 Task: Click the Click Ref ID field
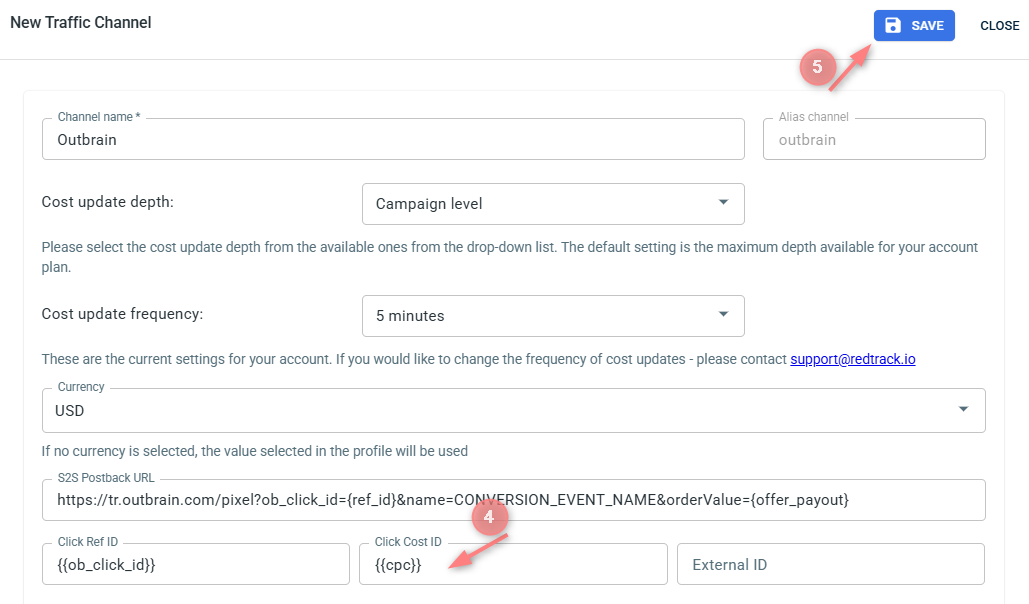point(196,564)
